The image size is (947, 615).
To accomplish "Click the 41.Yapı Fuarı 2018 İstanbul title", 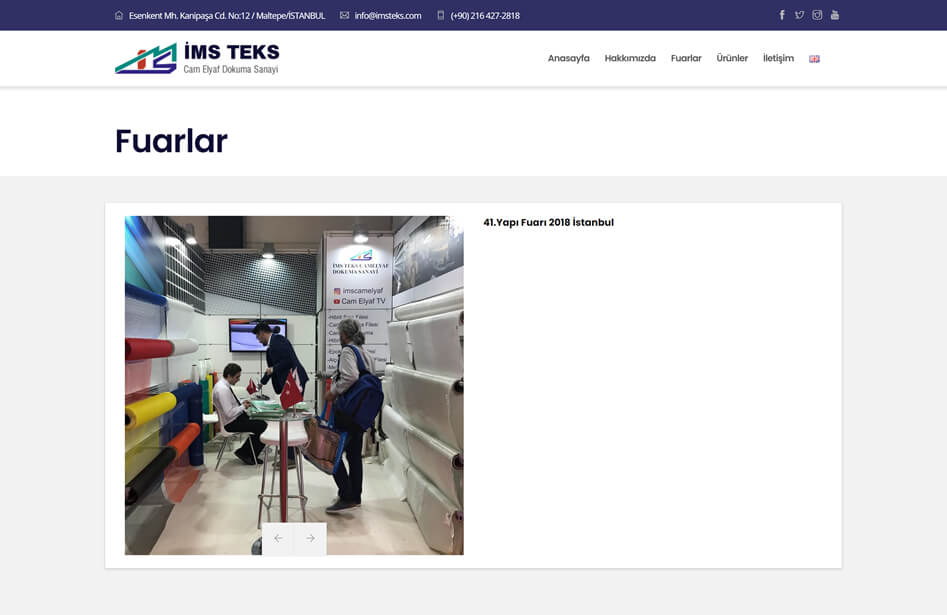I will 548,222.
